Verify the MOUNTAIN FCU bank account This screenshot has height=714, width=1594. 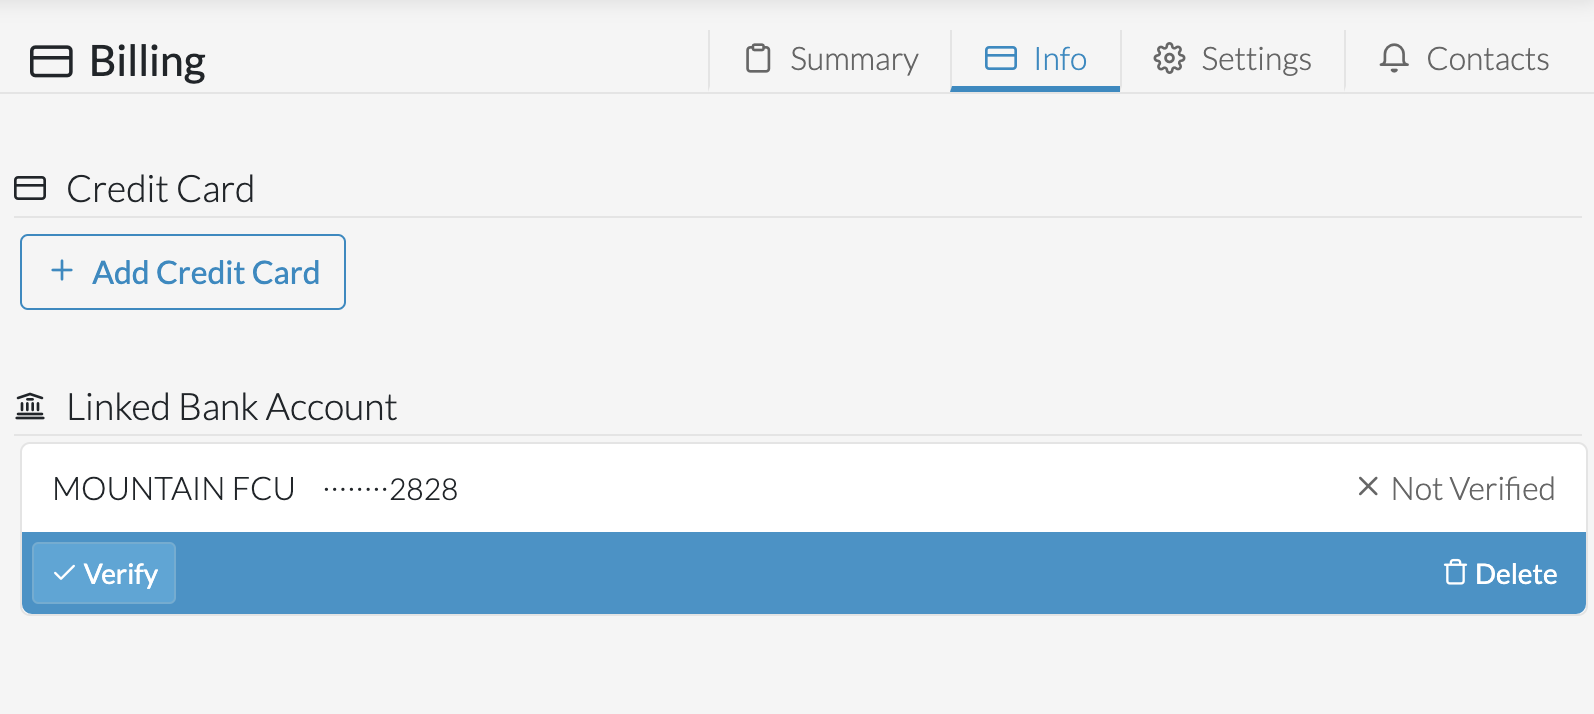[x=103, y=573]
